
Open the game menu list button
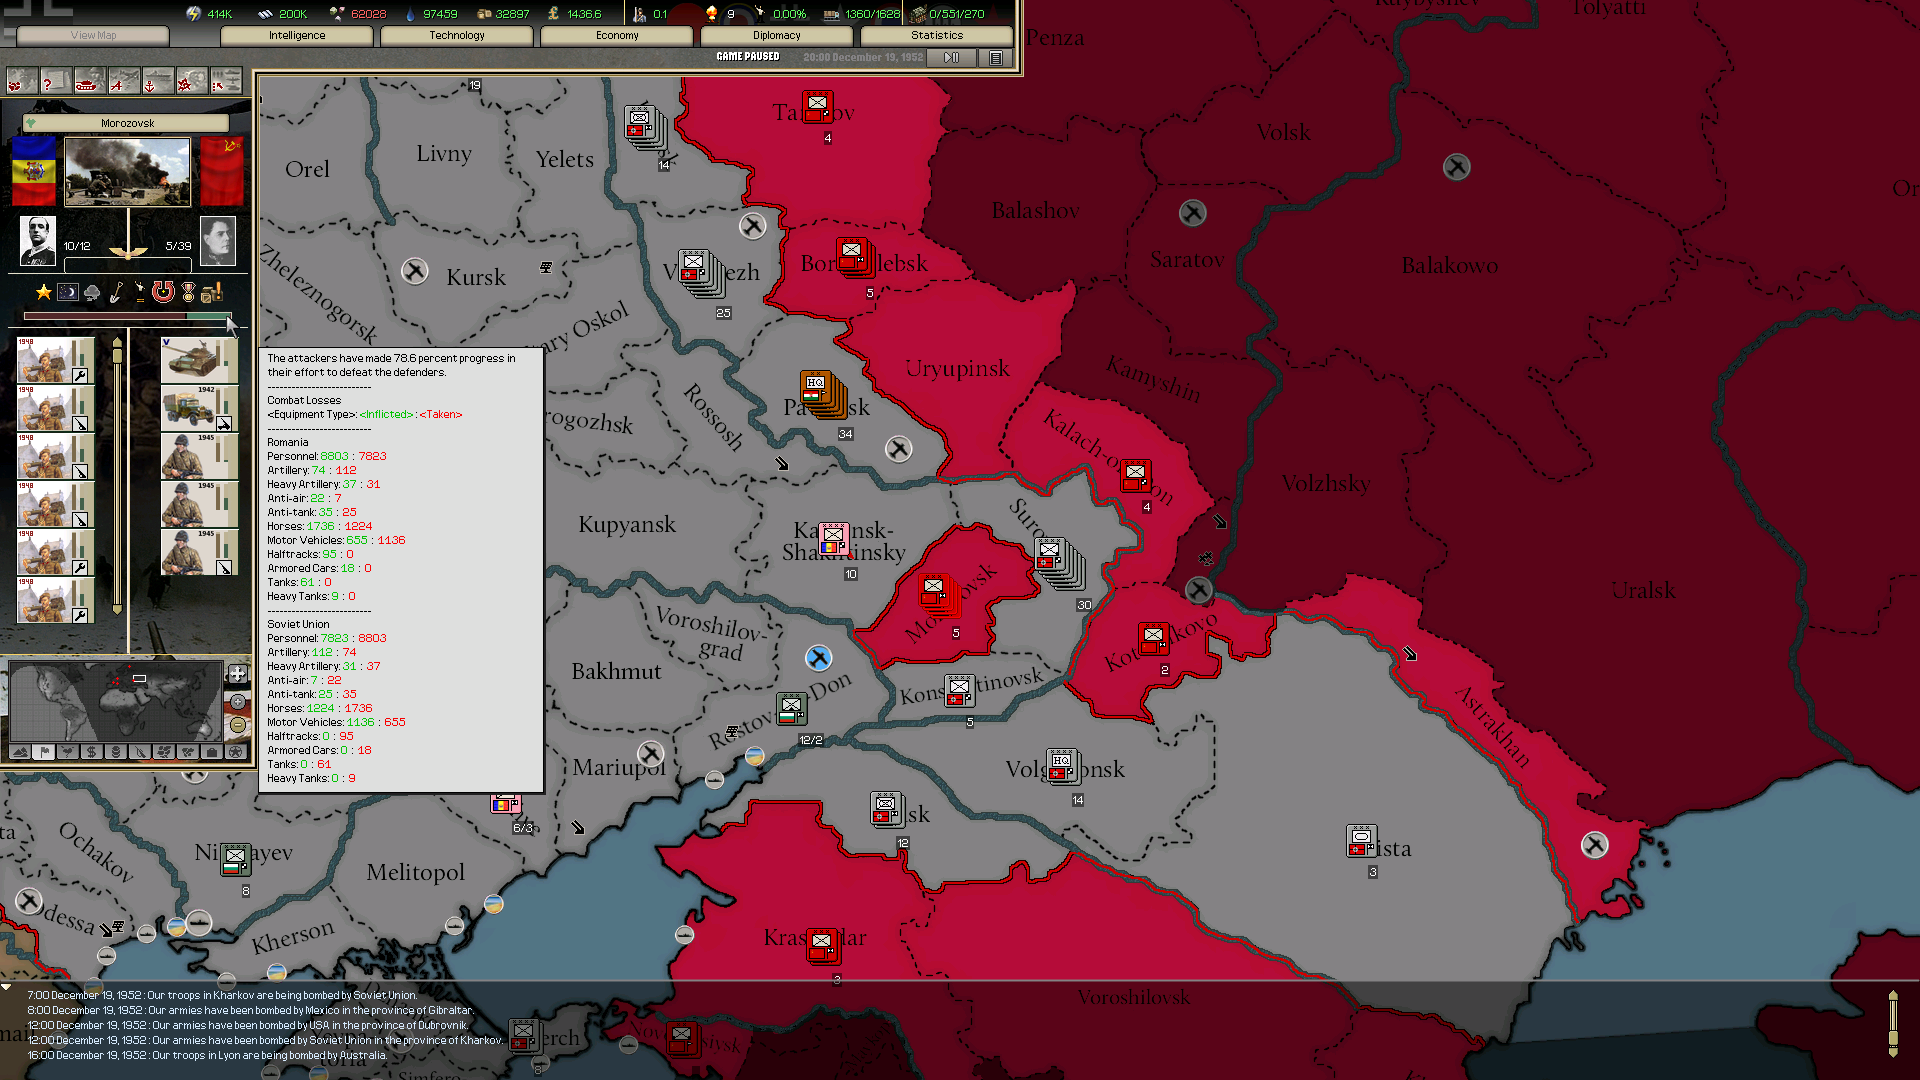point(996,58)
